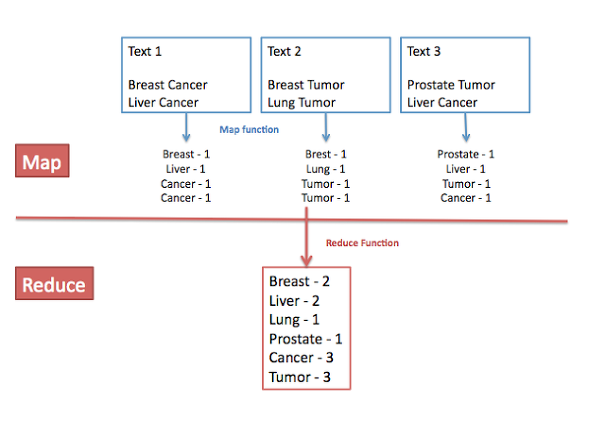Click 'Cancer - 3' in reduce output
This screenshot has width=605, height=436.
[301, 358]
